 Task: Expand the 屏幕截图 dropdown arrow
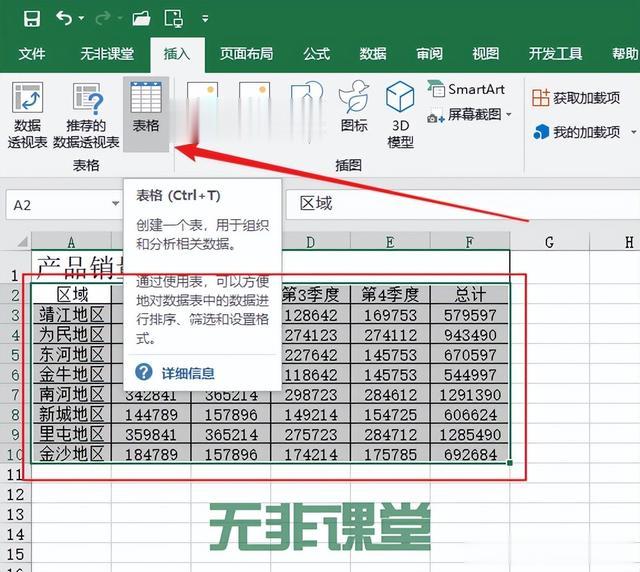coord(509,115)
